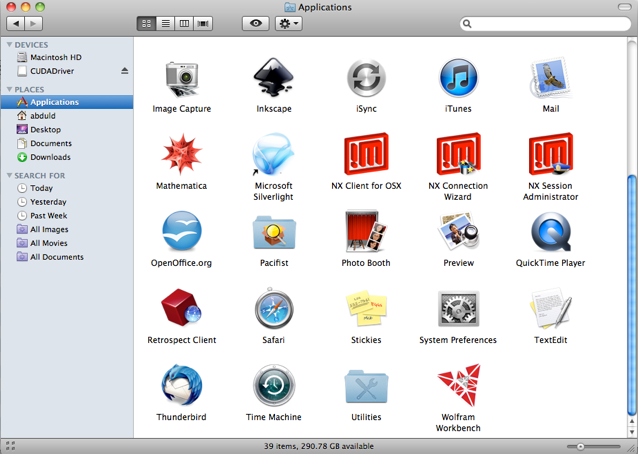The width and height of the screenshot is (639, 455).
Task: Open the All Movies smart folder
Action: coord(67,243)
